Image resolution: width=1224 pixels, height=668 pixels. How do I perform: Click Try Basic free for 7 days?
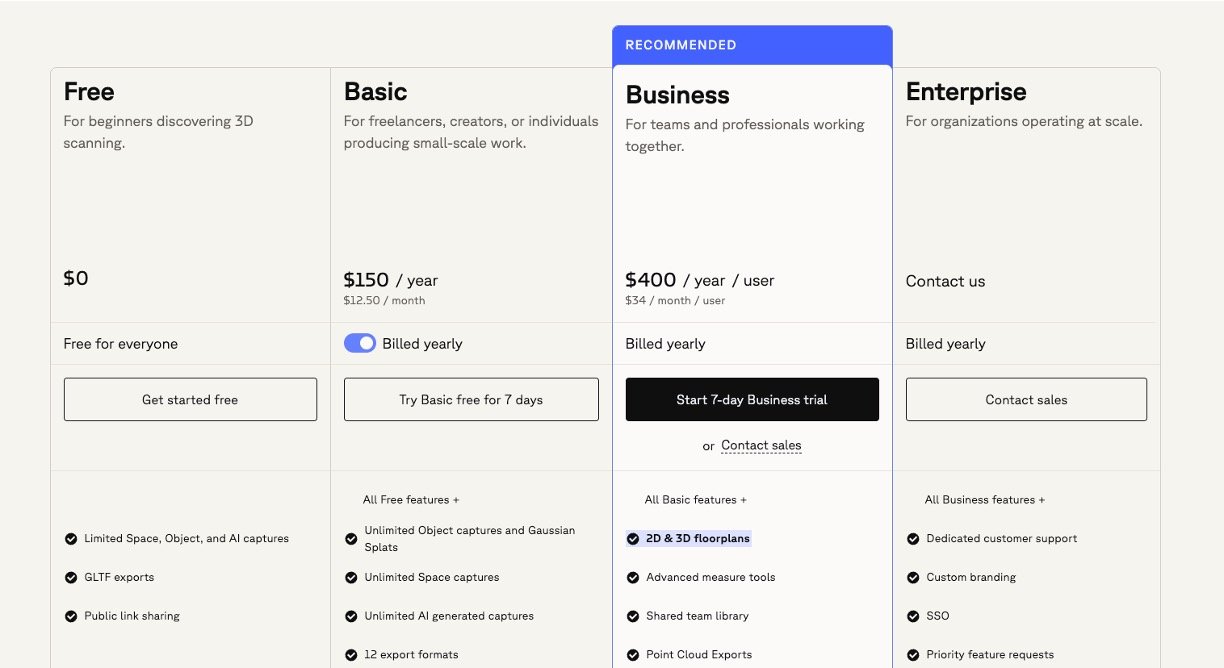coord(471,399)
